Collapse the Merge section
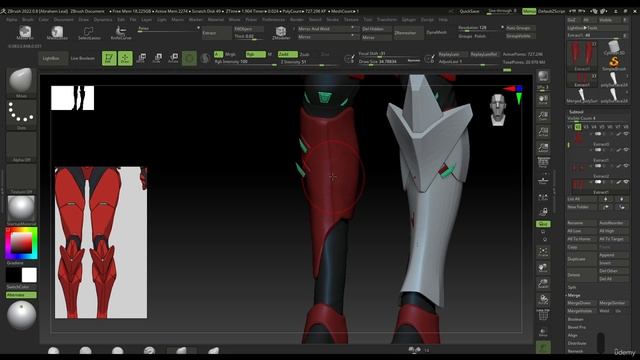 [574, 295]
